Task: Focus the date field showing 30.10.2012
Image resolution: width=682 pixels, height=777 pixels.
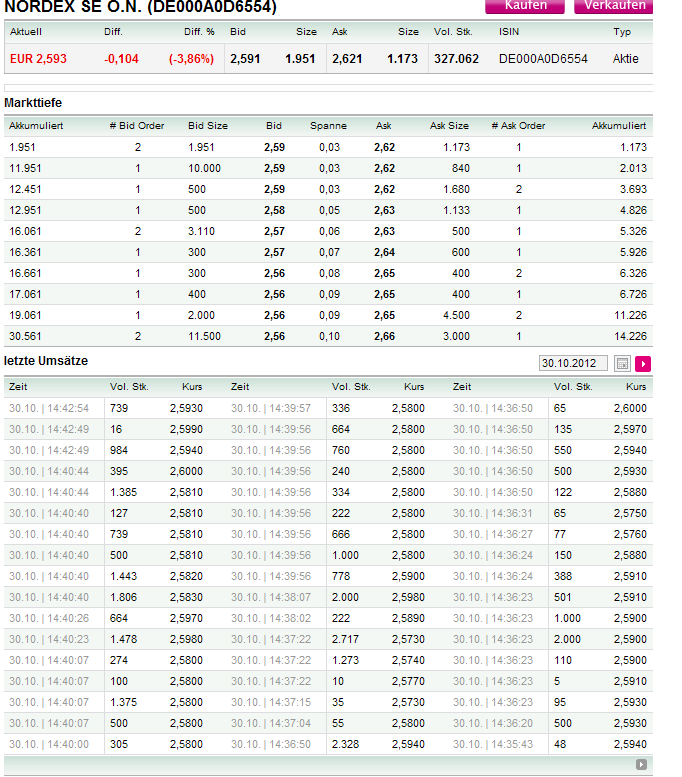Action: pyautogui.click(x=573, y=363)
